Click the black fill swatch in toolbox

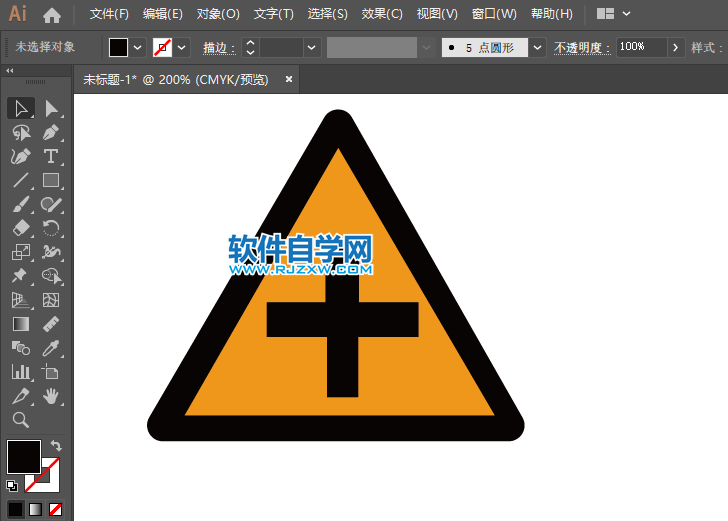click(23, 457)
